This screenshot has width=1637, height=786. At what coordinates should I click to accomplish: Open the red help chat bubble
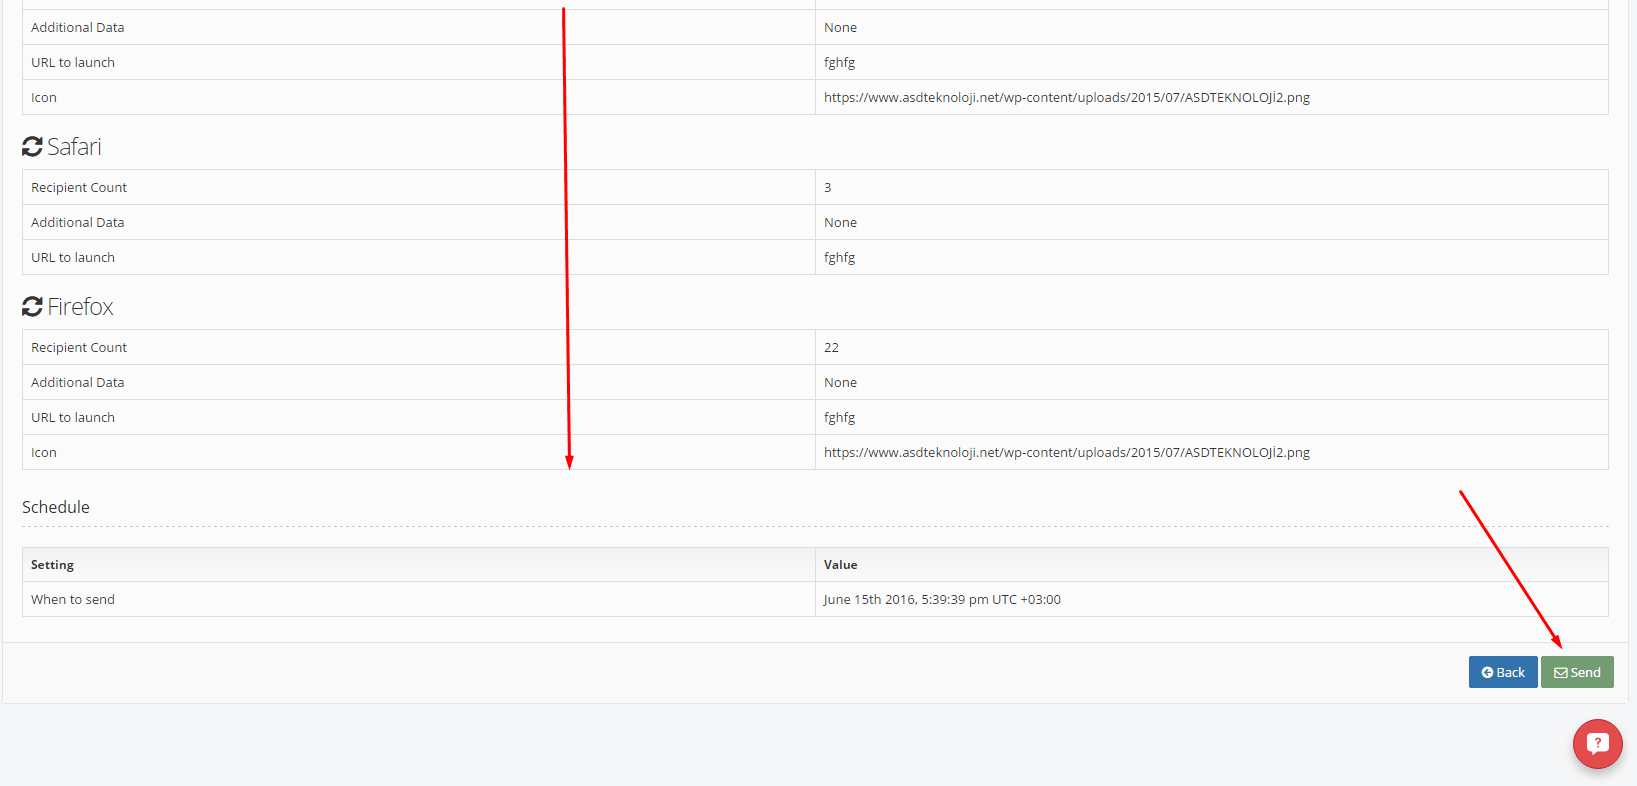point(1598,744)
